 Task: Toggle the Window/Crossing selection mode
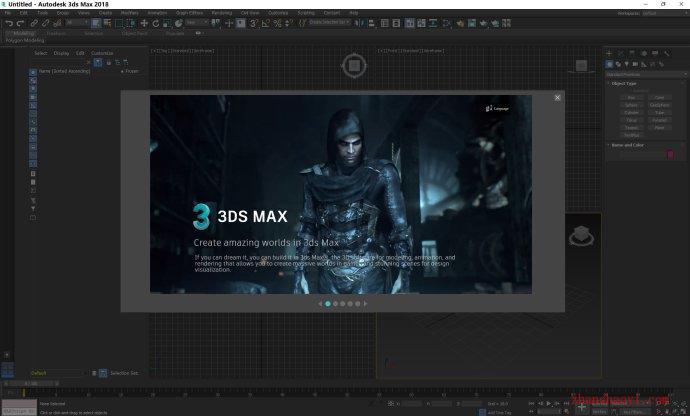131,23
